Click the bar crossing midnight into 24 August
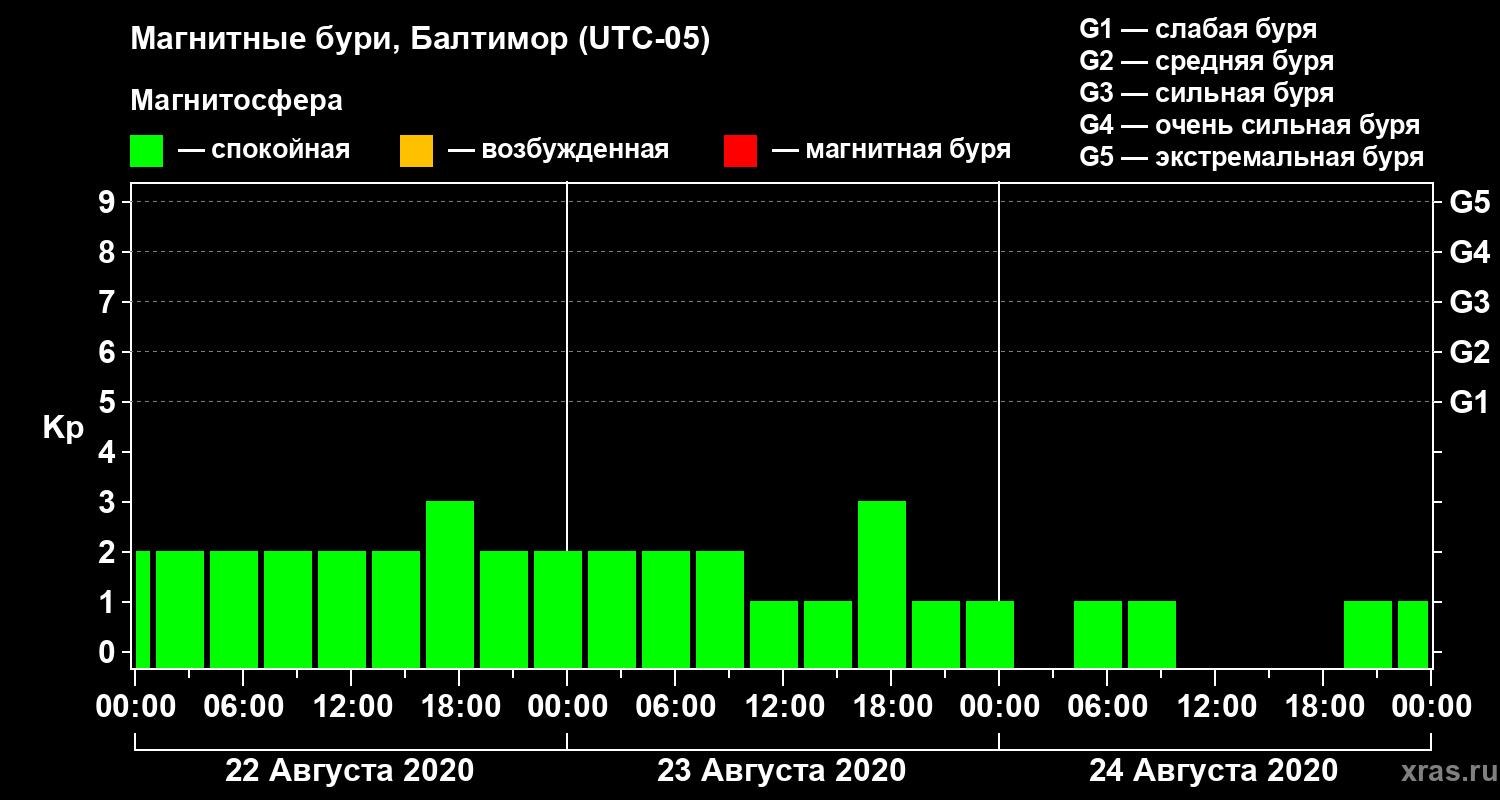The image size is (1500, 800). point(990,634)
